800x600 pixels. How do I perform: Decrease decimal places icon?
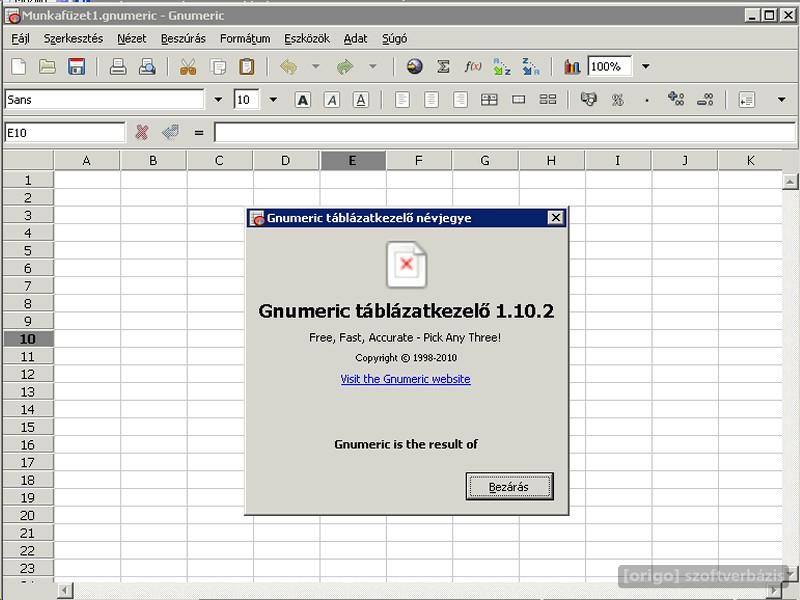[705, 99]
